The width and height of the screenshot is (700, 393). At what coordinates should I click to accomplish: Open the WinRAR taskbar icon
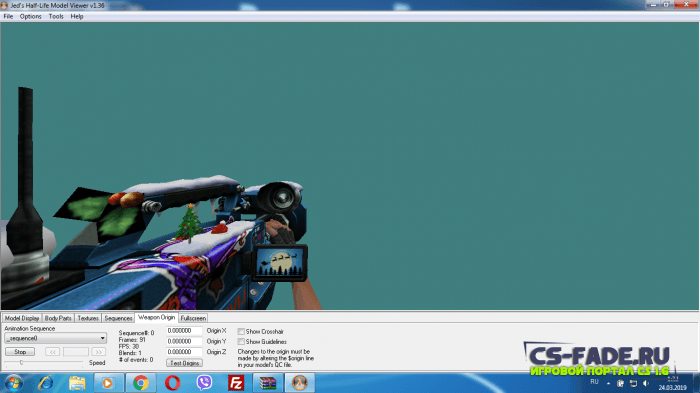268,383
